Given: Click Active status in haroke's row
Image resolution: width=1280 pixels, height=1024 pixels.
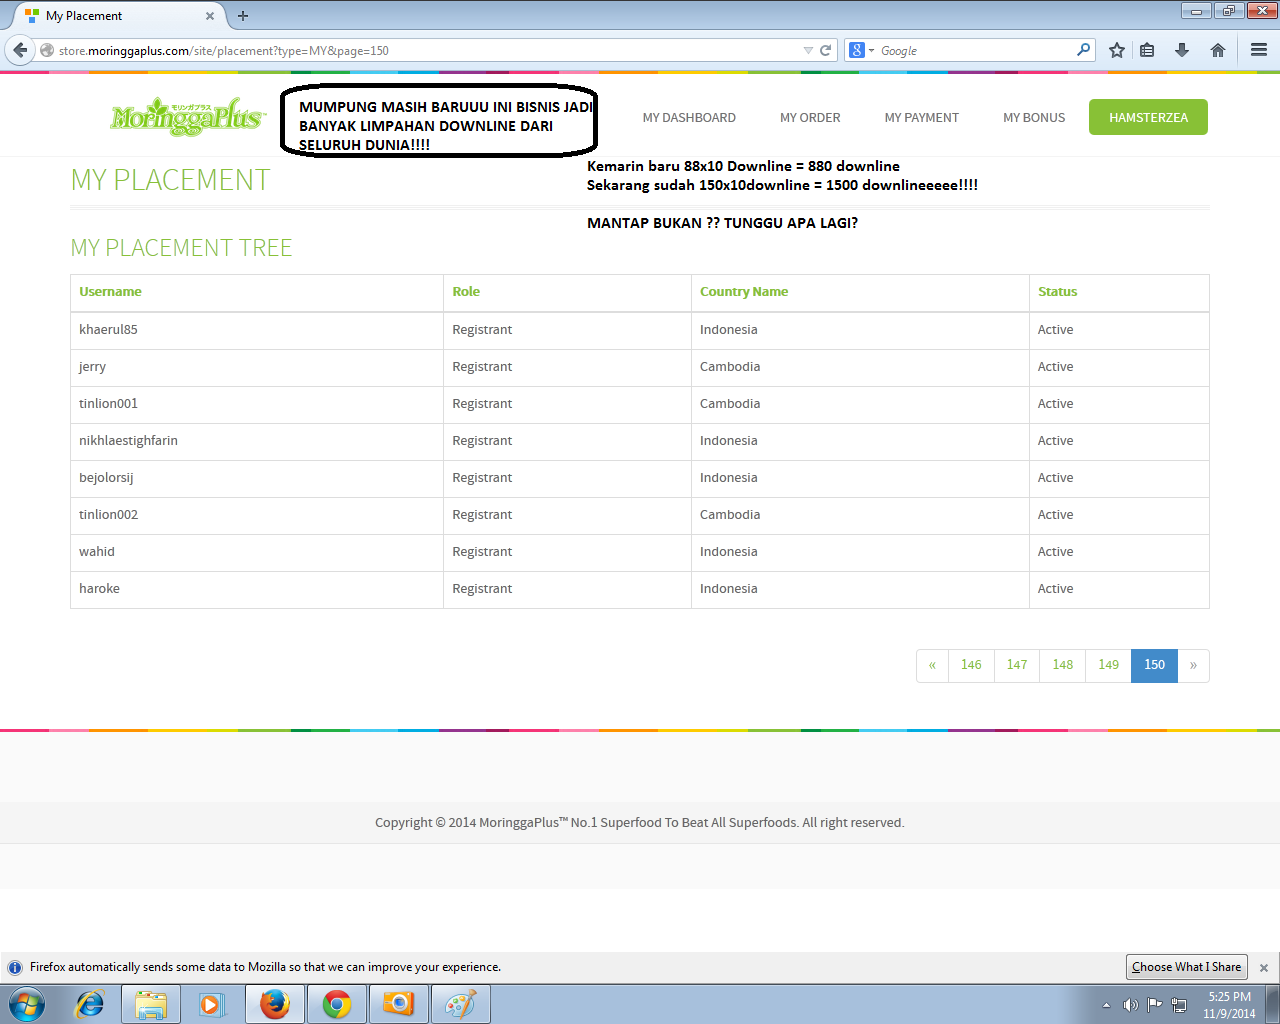Looking at the screenshot, I should (x=1055, y=589).
